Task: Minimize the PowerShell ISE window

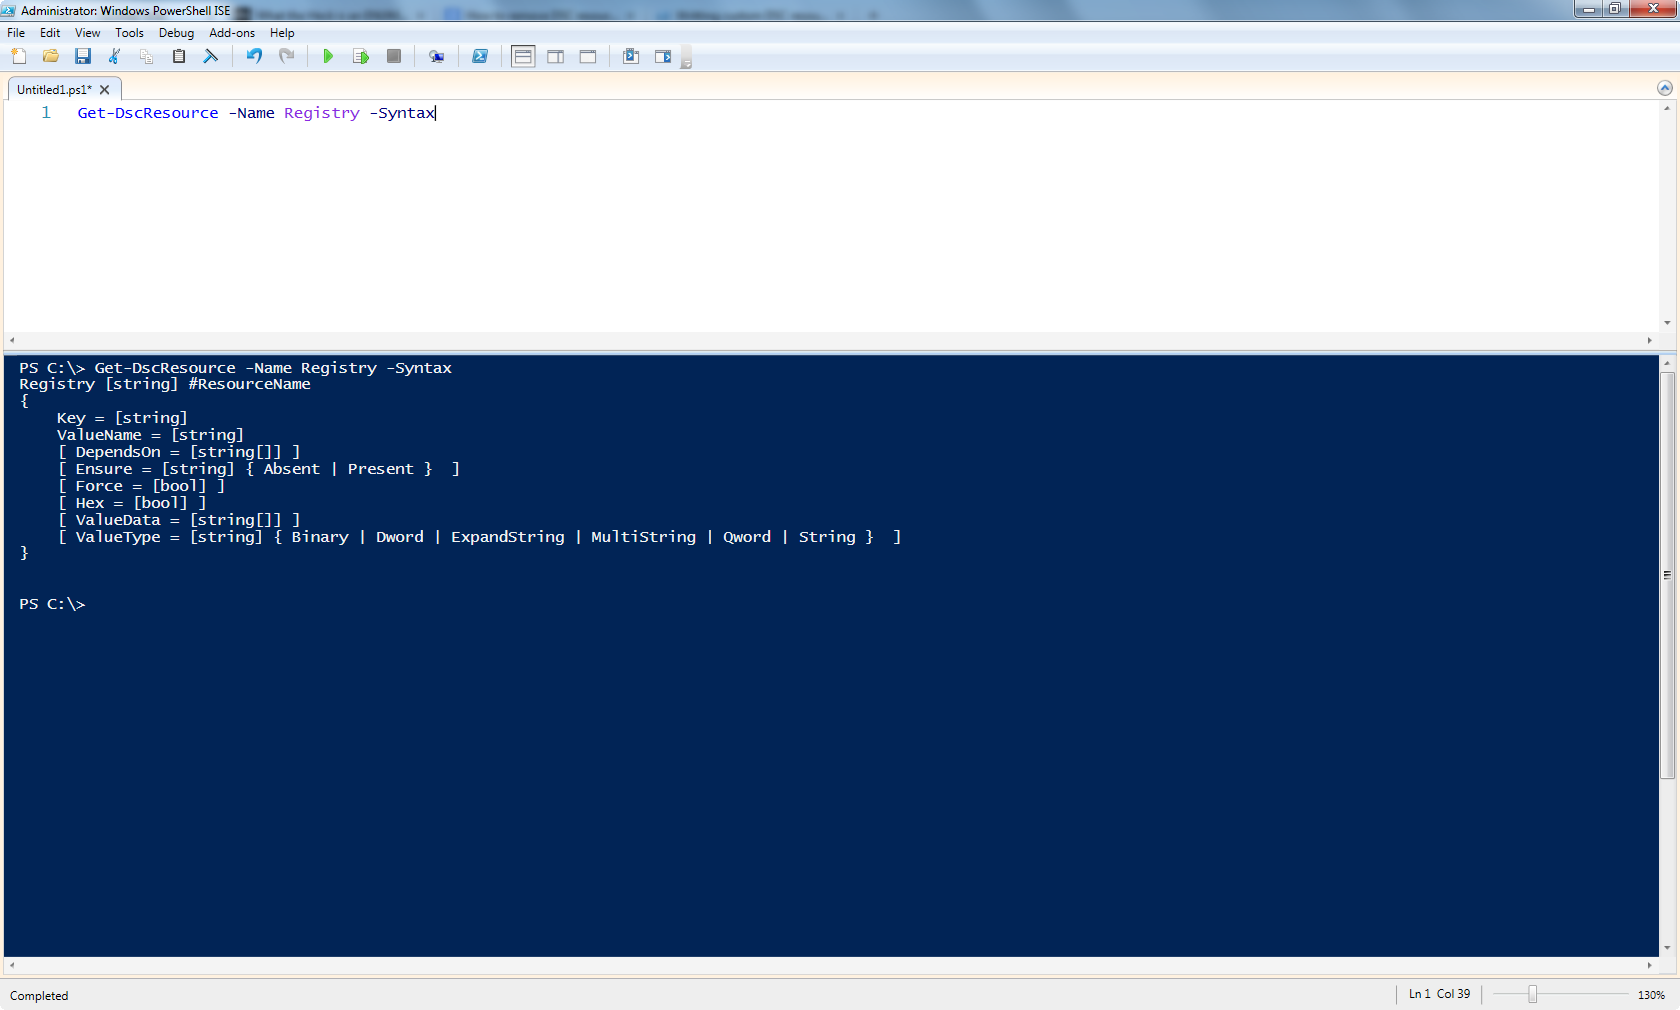Action: (x=1588, y=9)
